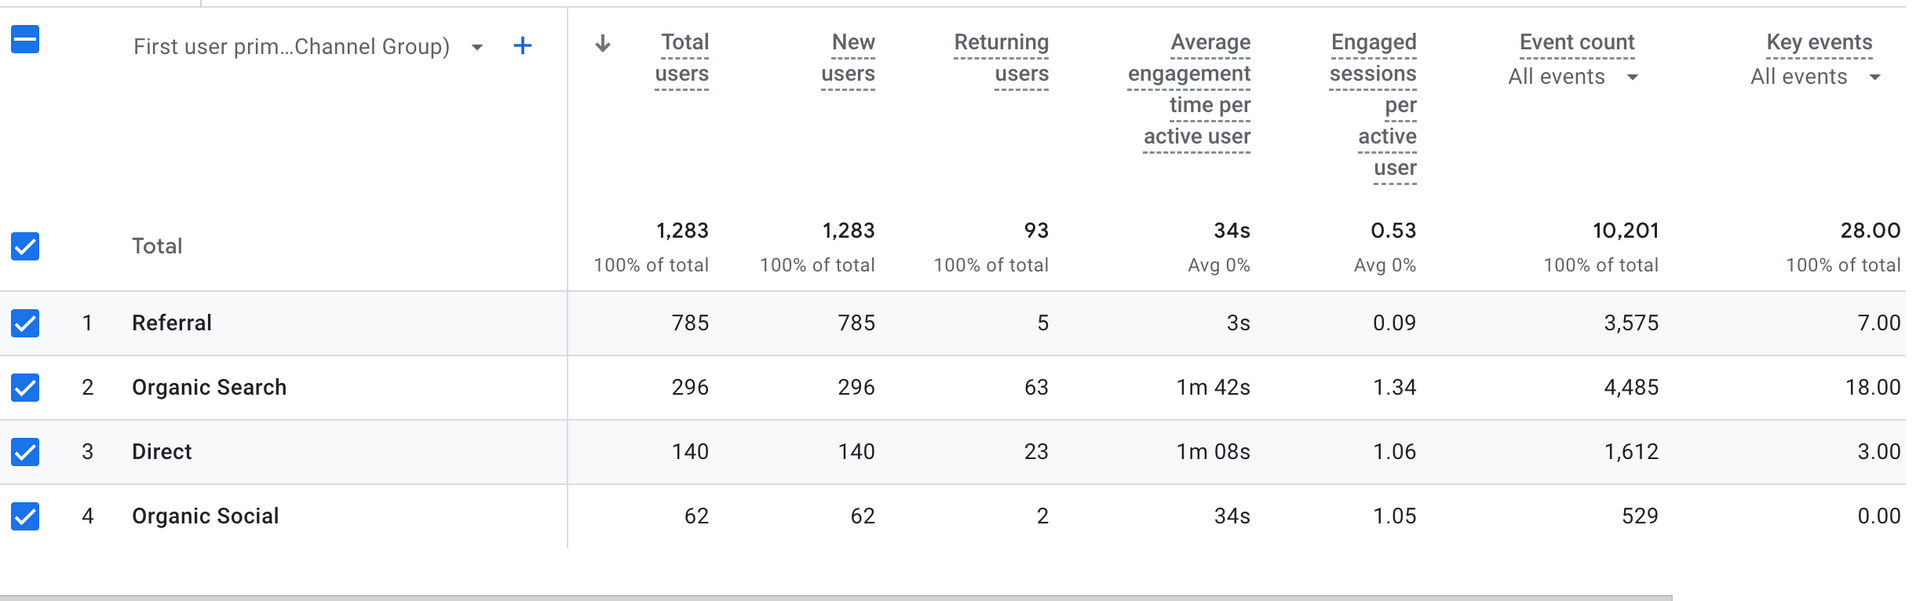Click the descending sort arrow beside Total users
Viewport: 1920px width, 601px height.
click(x=602, y=43)
